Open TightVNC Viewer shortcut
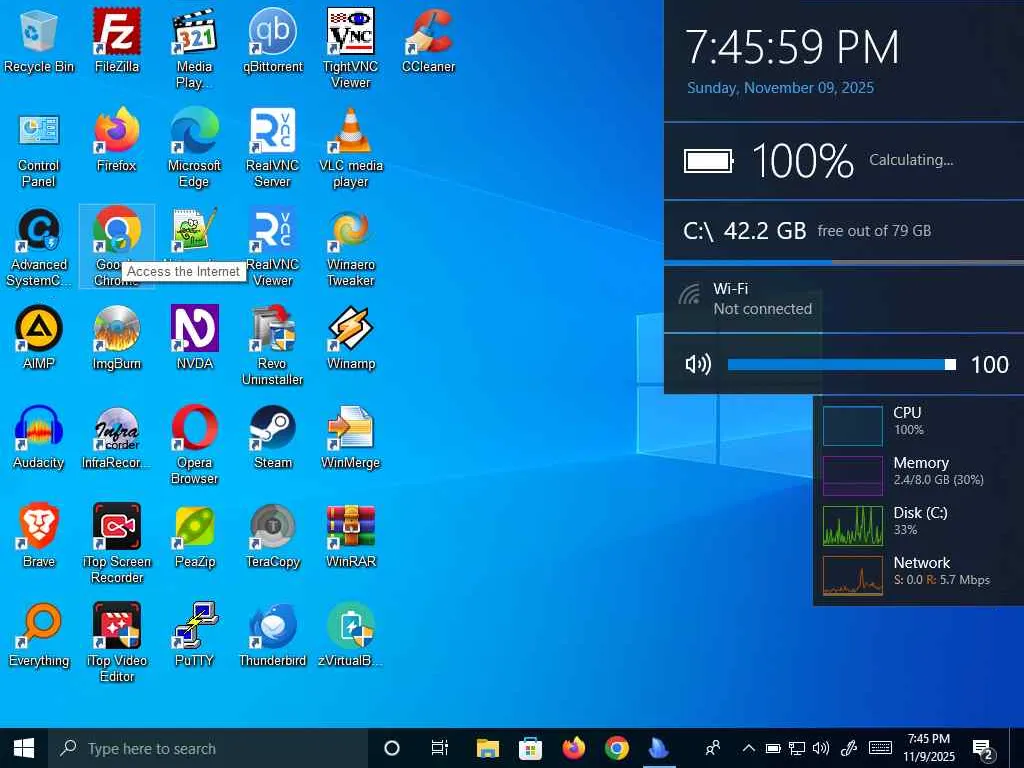This screenshot has height=768, width=1024. 351,49
